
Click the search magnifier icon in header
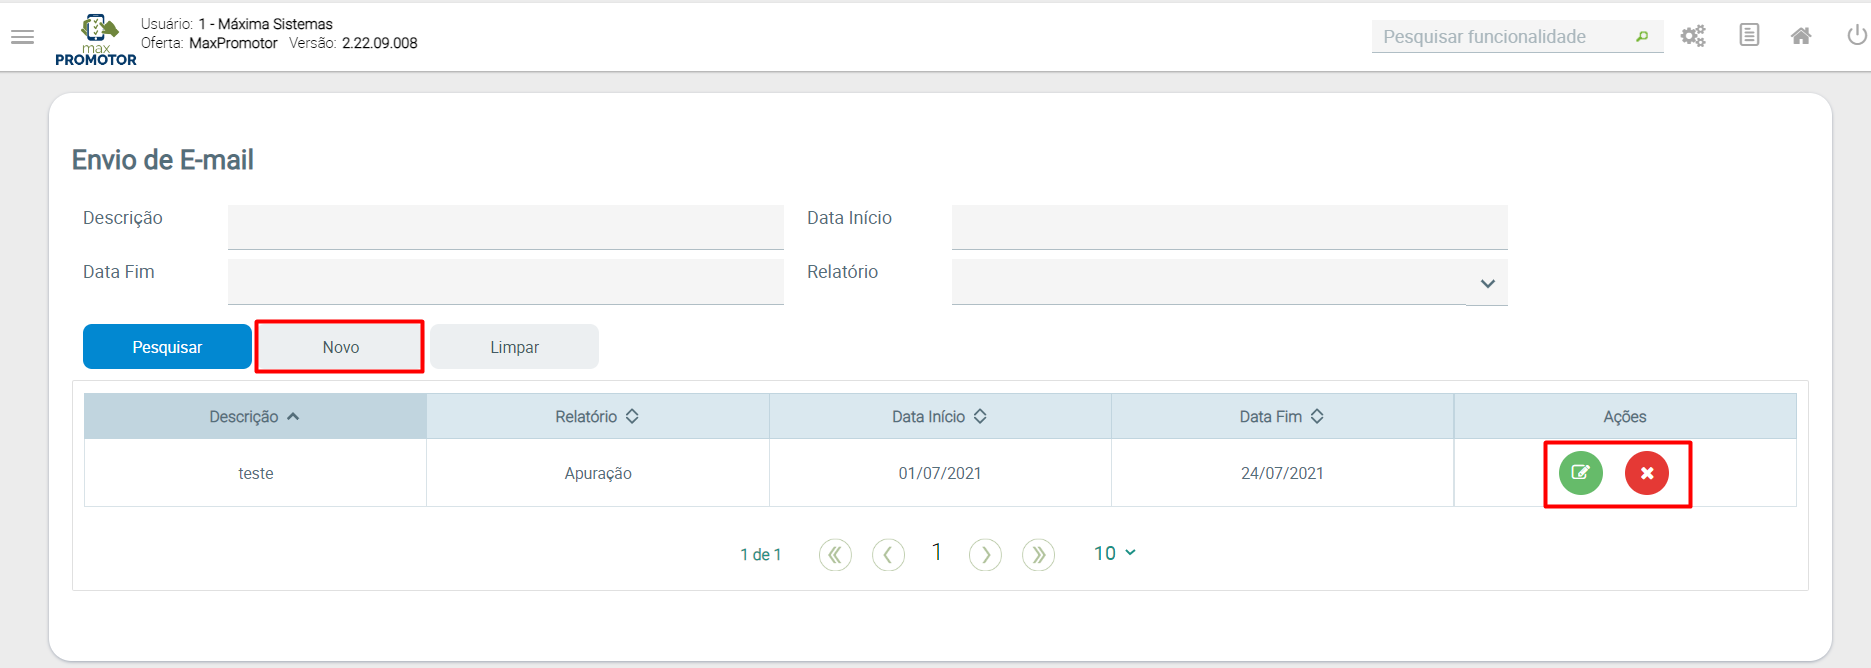point(1642,37)
